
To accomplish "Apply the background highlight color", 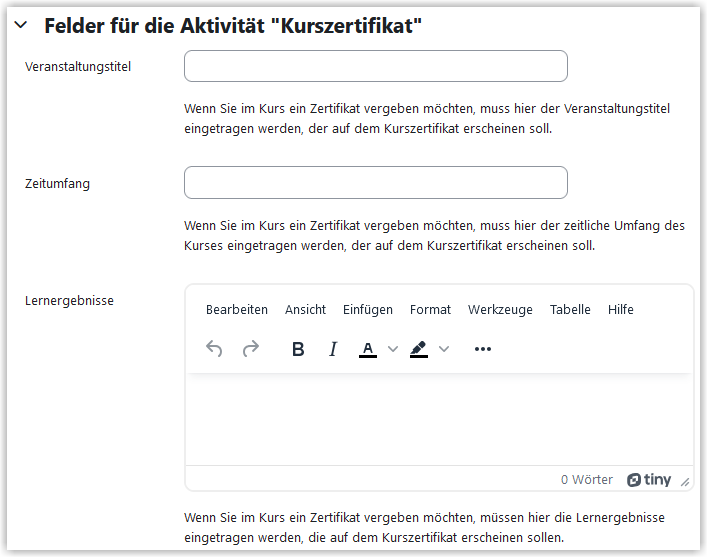I will click(x=419, y=349).
